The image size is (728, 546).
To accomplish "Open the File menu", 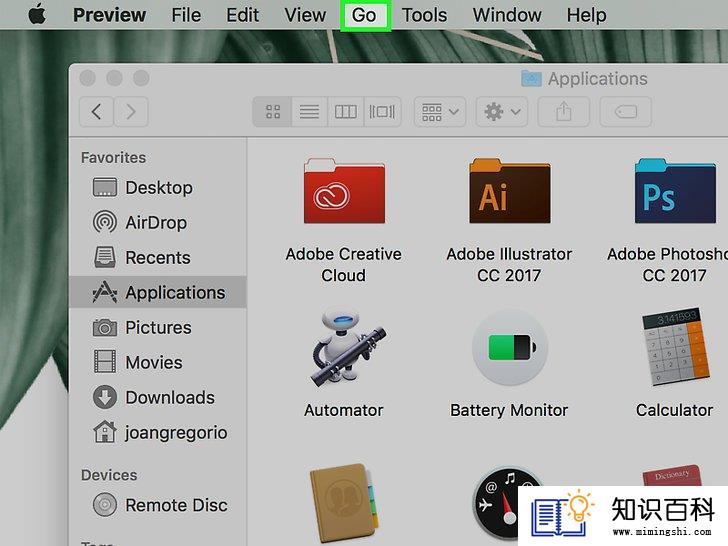I will pyautogui.click(x=186, y=15).
